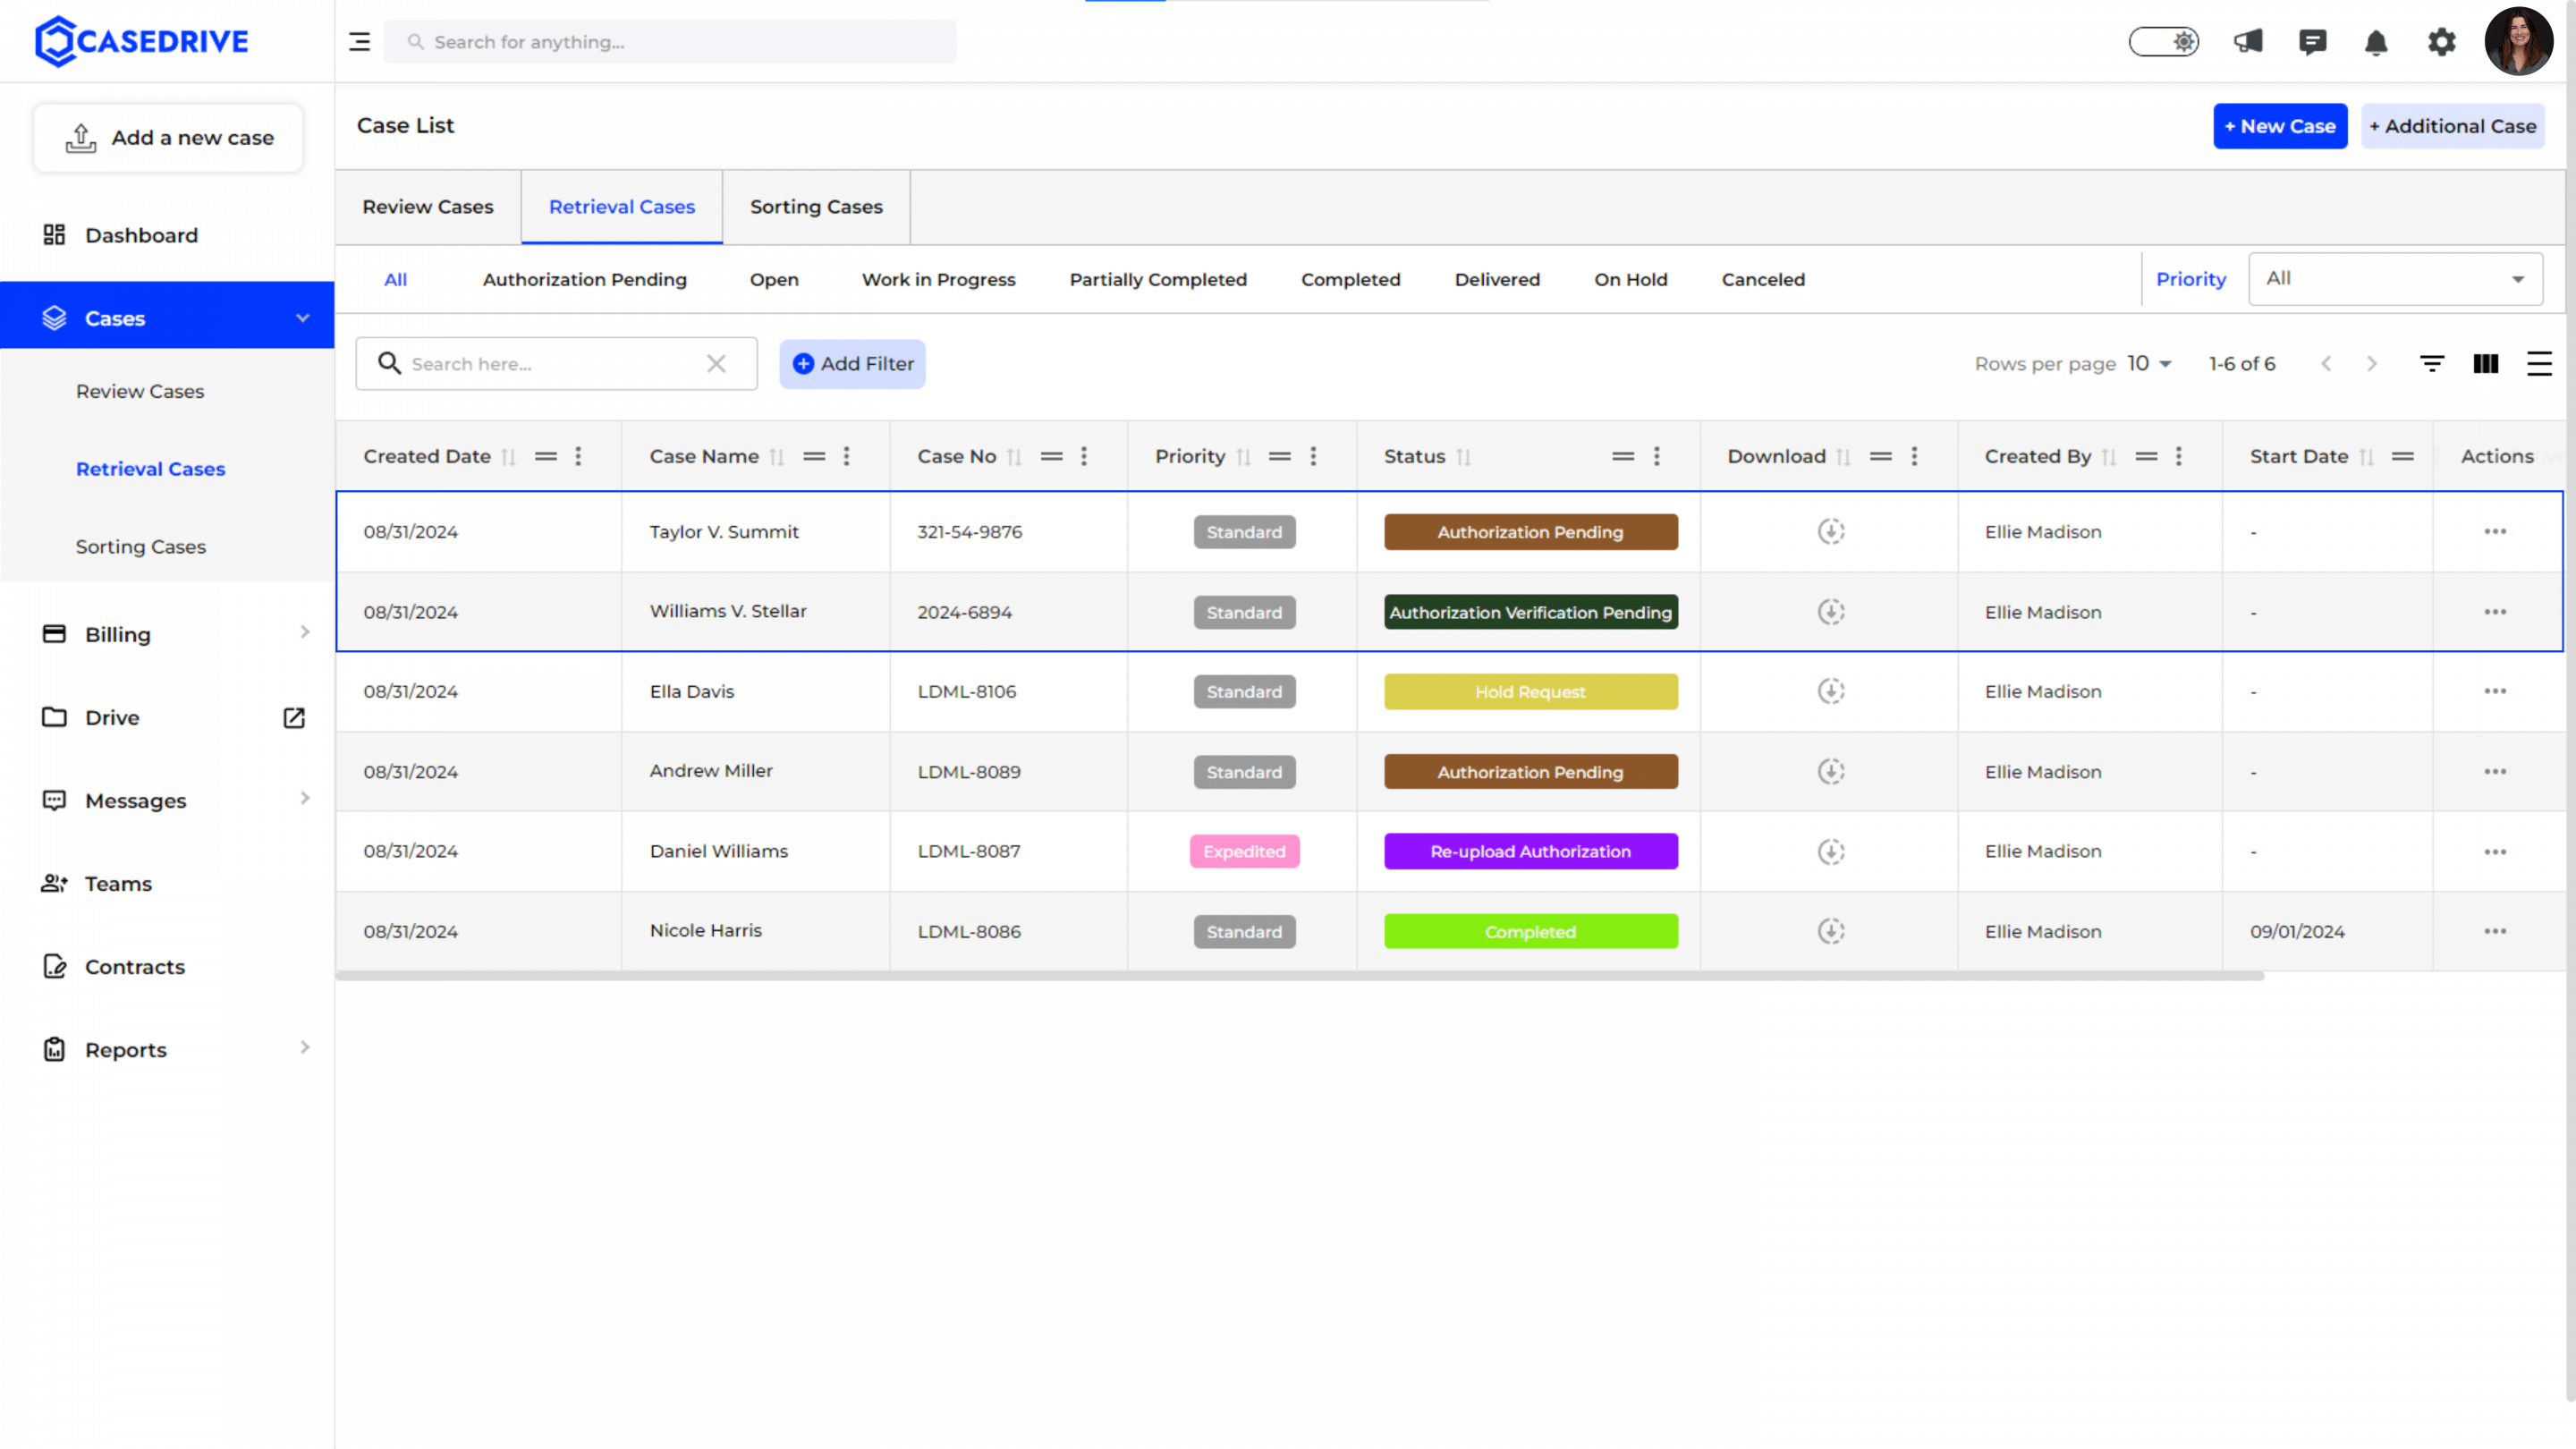Screen dimensions: 2576x1449
Task: Filter by Authorization Pending status tab
Action: [x=585, y=280]
